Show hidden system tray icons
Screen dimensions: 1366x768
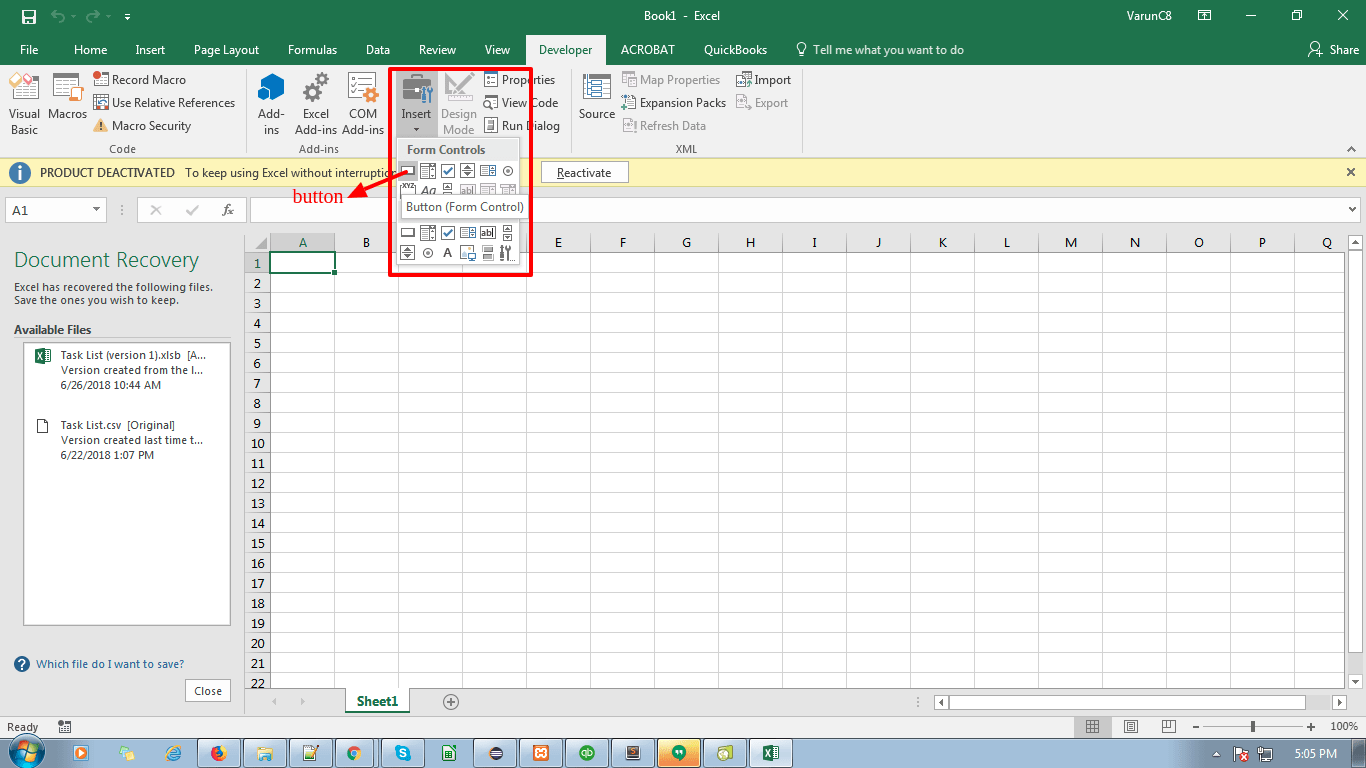point(1216,754)
